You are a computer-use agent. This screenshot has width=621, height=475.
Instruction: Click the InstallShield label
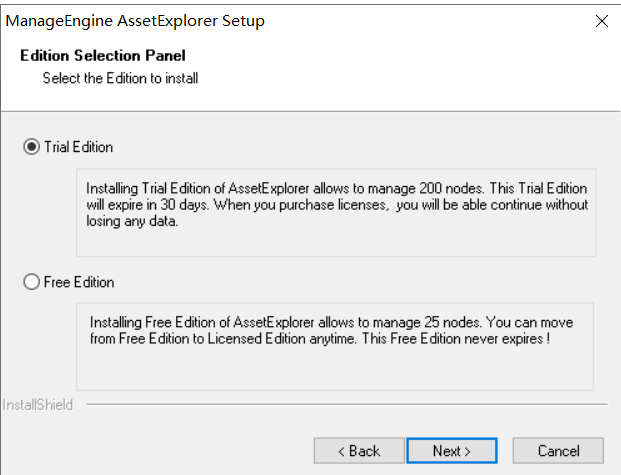[38, 405]
